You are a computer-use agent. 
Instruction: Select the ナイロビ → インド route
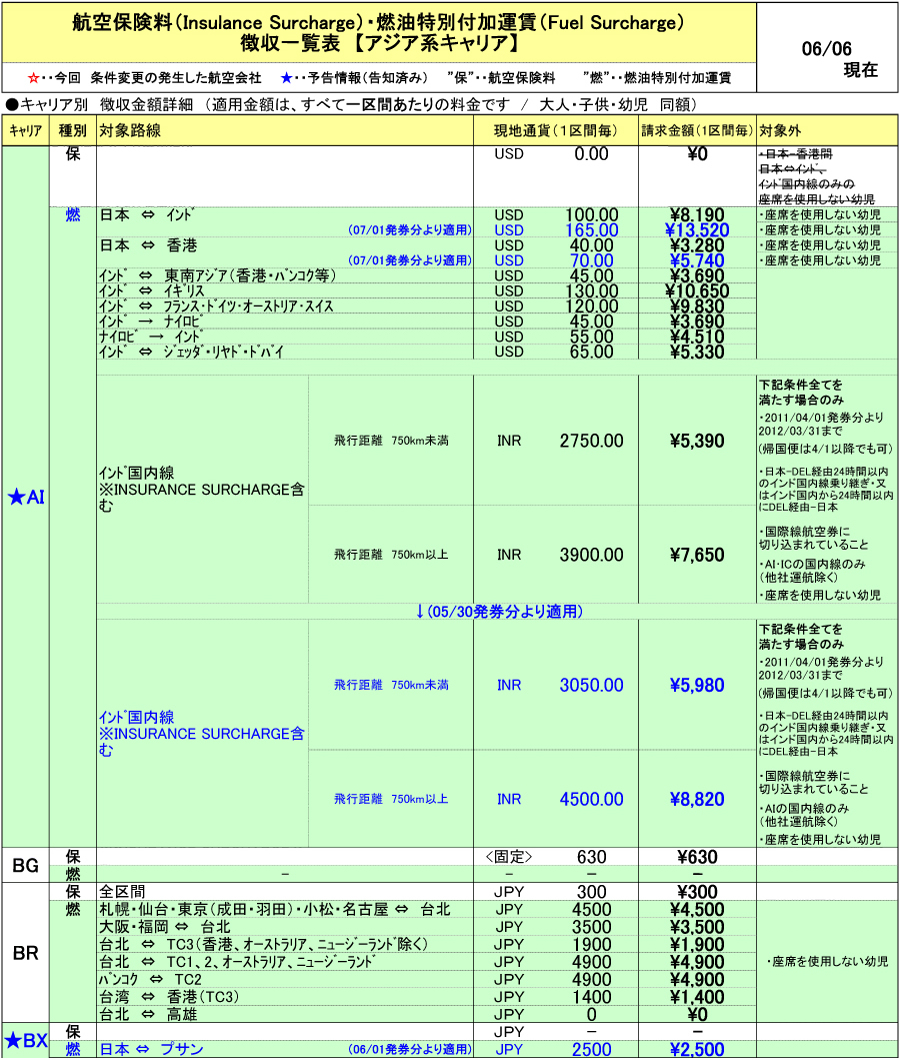[x=150, y=337]
